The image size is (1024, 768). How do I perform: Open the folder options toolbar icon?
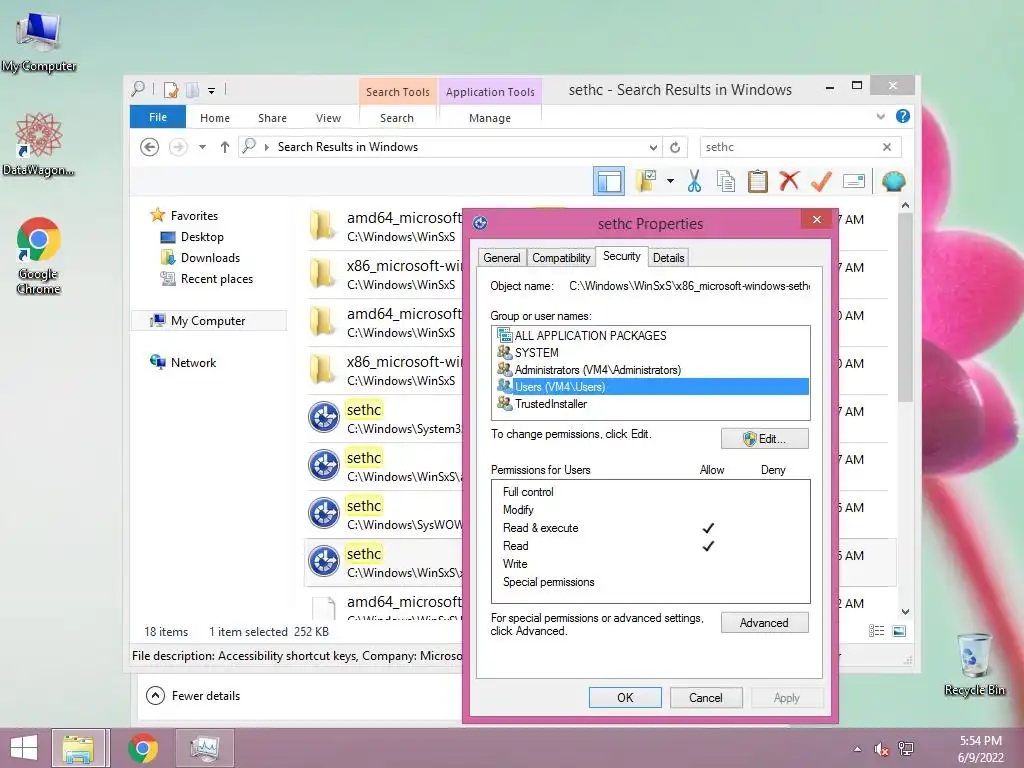pos(646,181)
